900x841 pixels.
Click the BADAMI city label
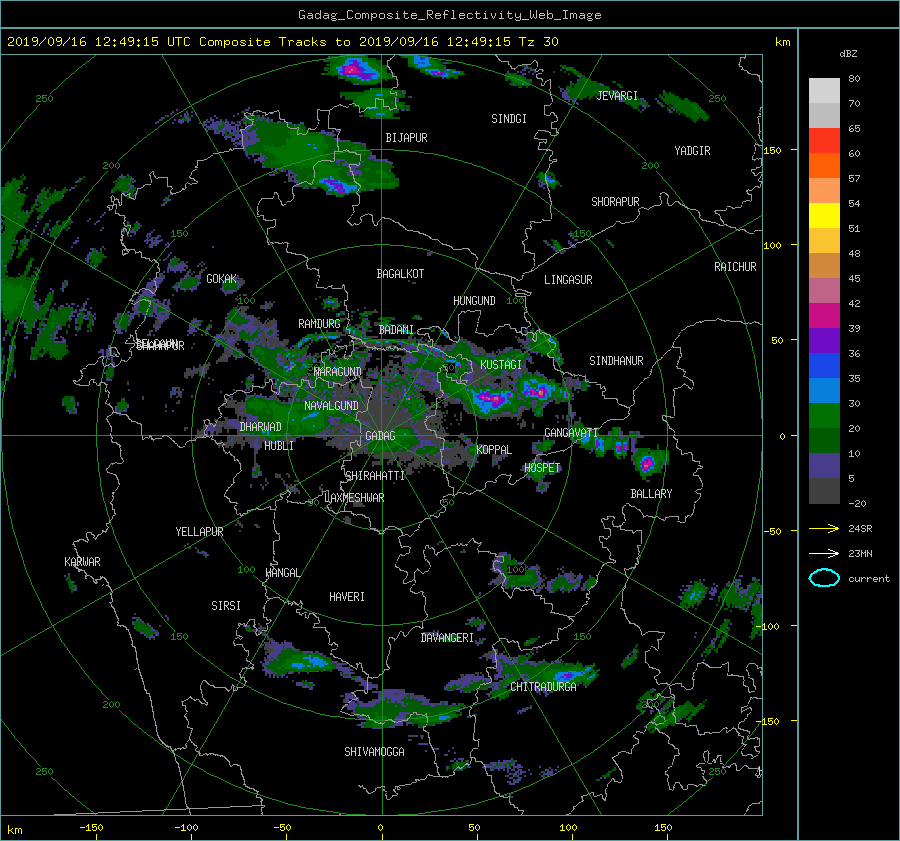[x=396, y=330]
